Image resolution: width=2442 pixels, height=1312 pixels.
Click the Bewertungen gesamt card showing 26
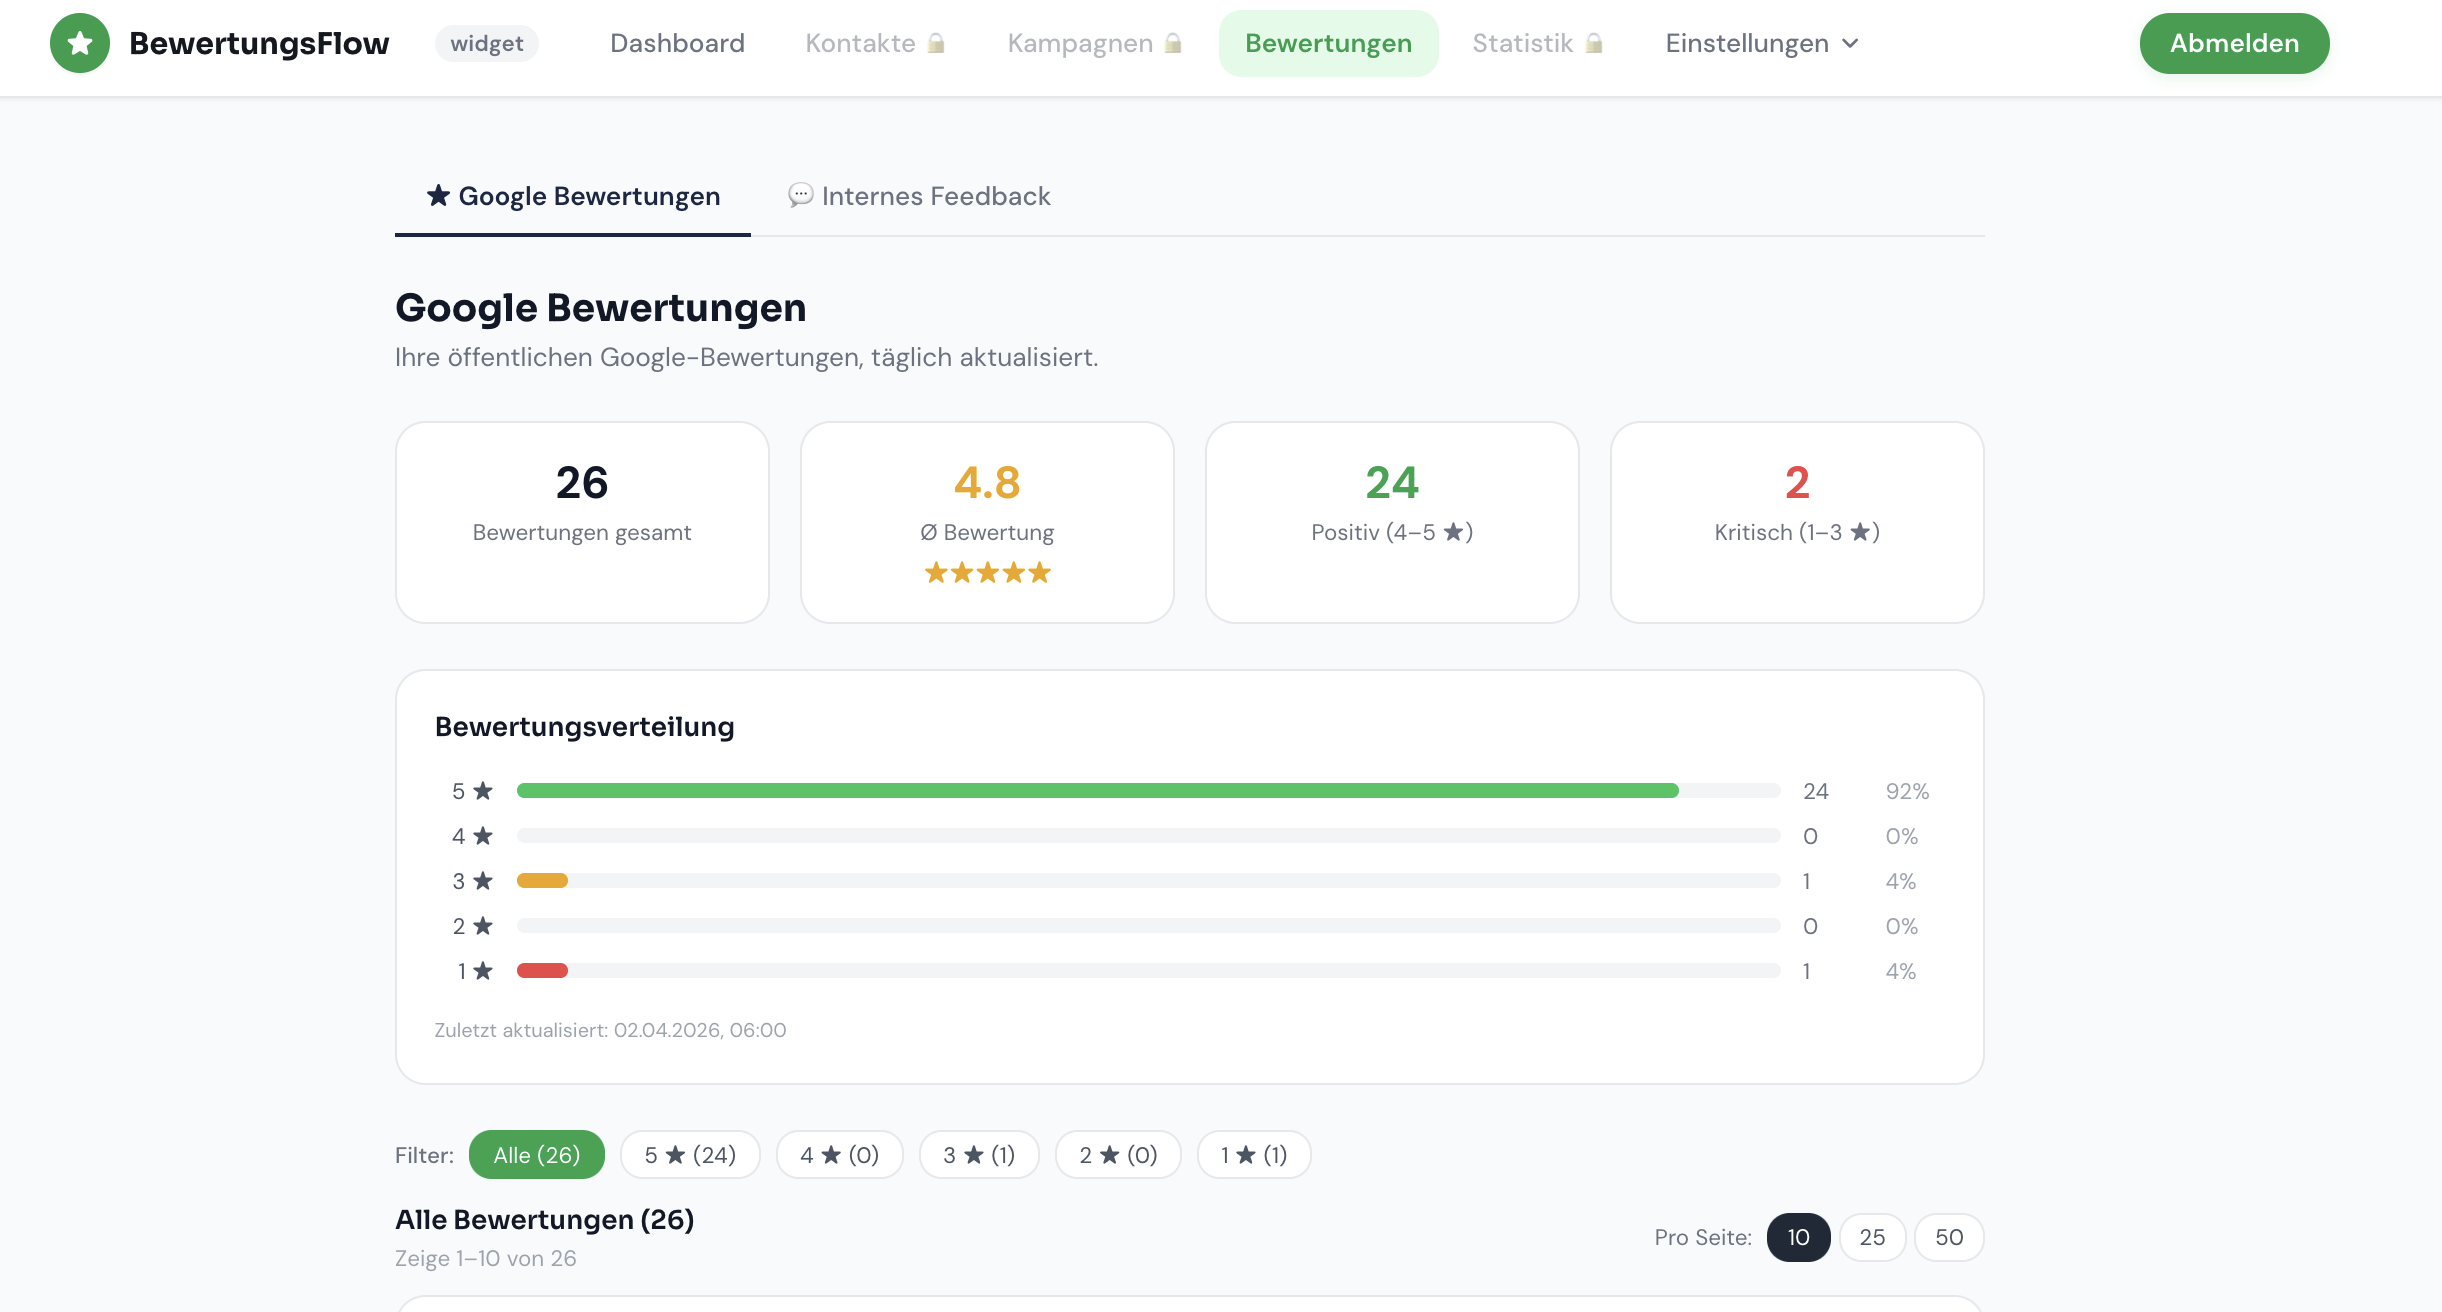point(582,522)
